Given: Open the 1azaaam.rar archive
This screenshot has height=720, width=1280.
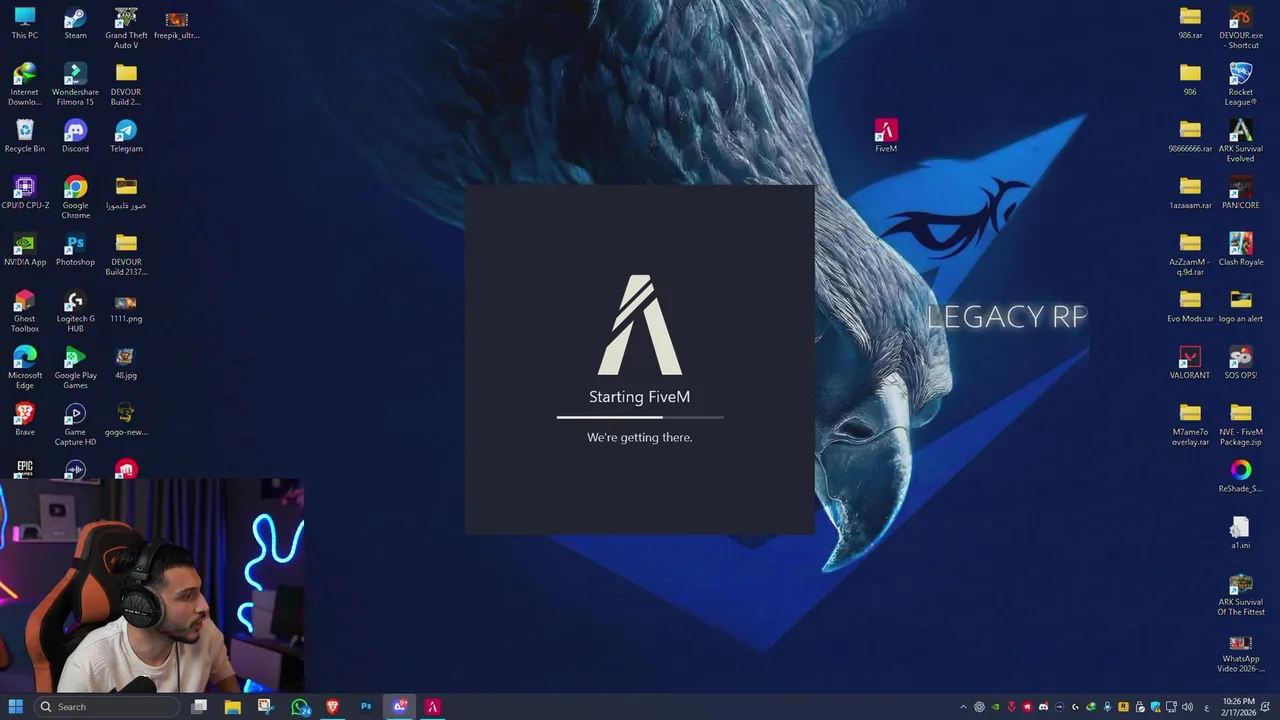Looking at the screenshot, I should [1190, 193].
